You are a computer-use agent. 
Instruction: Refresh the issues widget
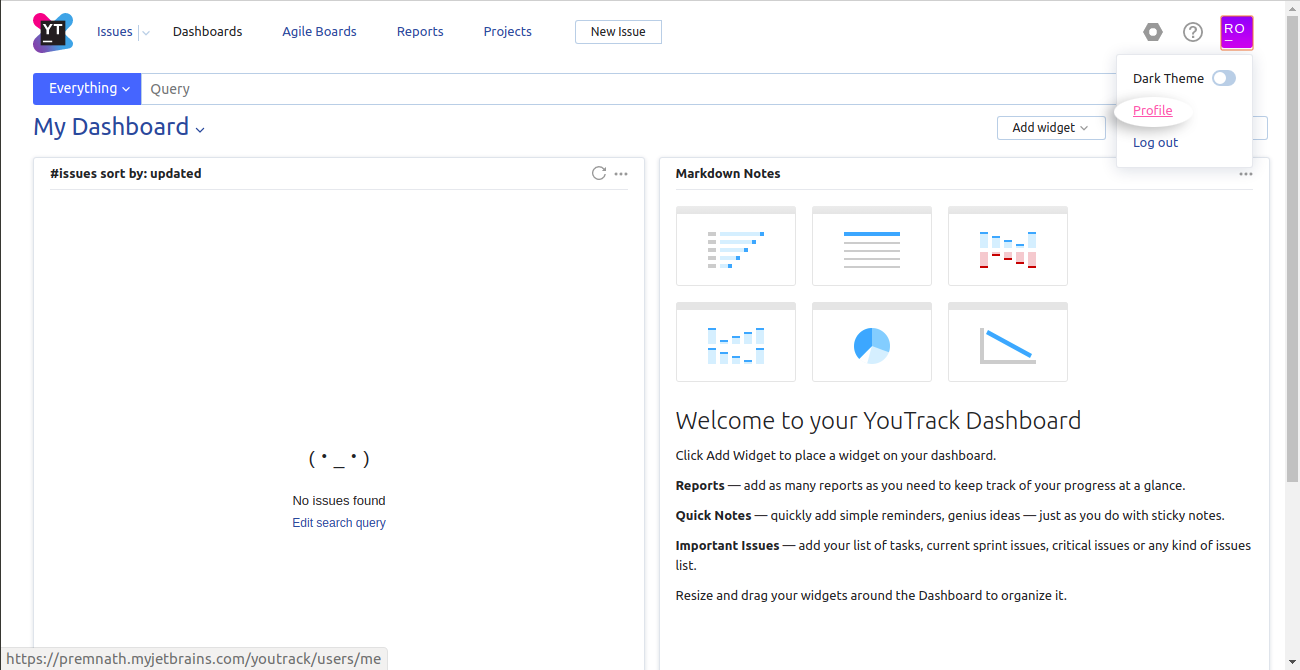(599, 173)
